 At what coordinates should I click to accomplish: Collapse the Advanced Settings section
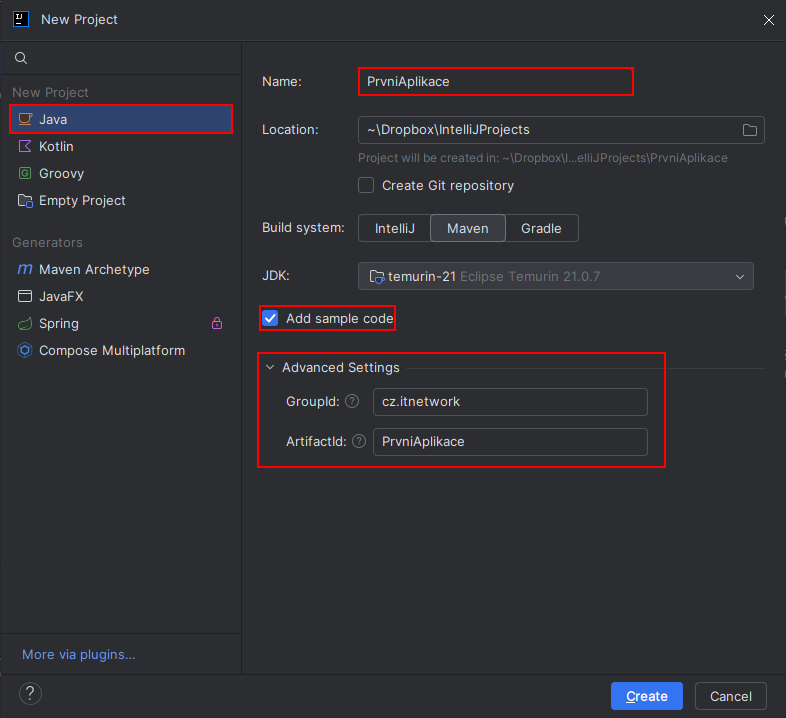pyautogui.click(x=270, y=368)
